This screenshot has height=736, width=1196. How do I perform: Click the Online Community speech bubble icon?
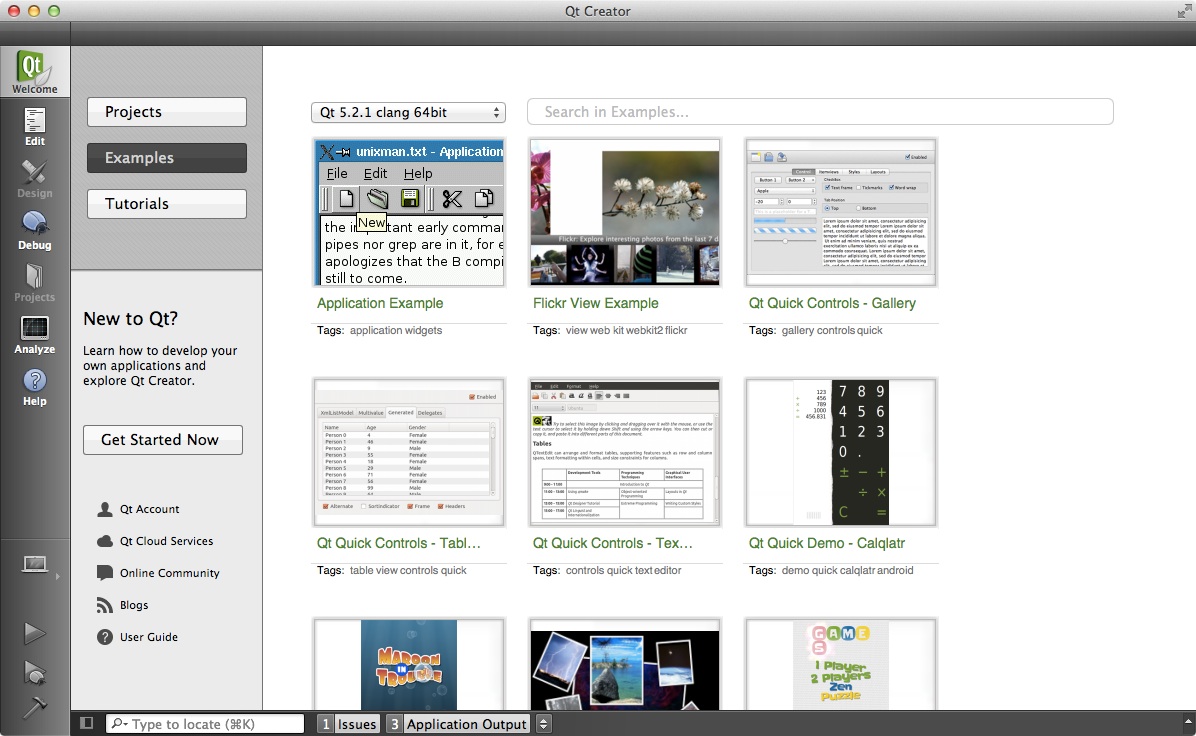[x=105, y=573]
